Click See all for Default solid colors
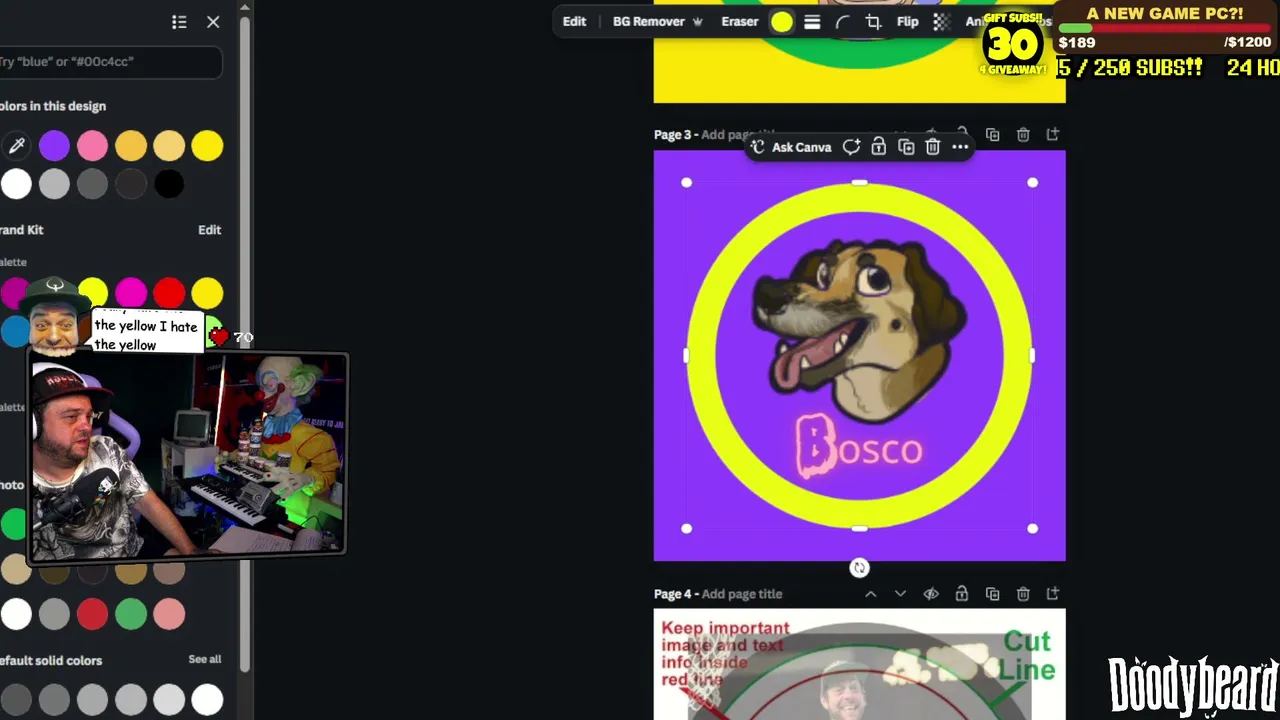The image size is (1280, 720). pyautogui.click(x=205, y=659)
